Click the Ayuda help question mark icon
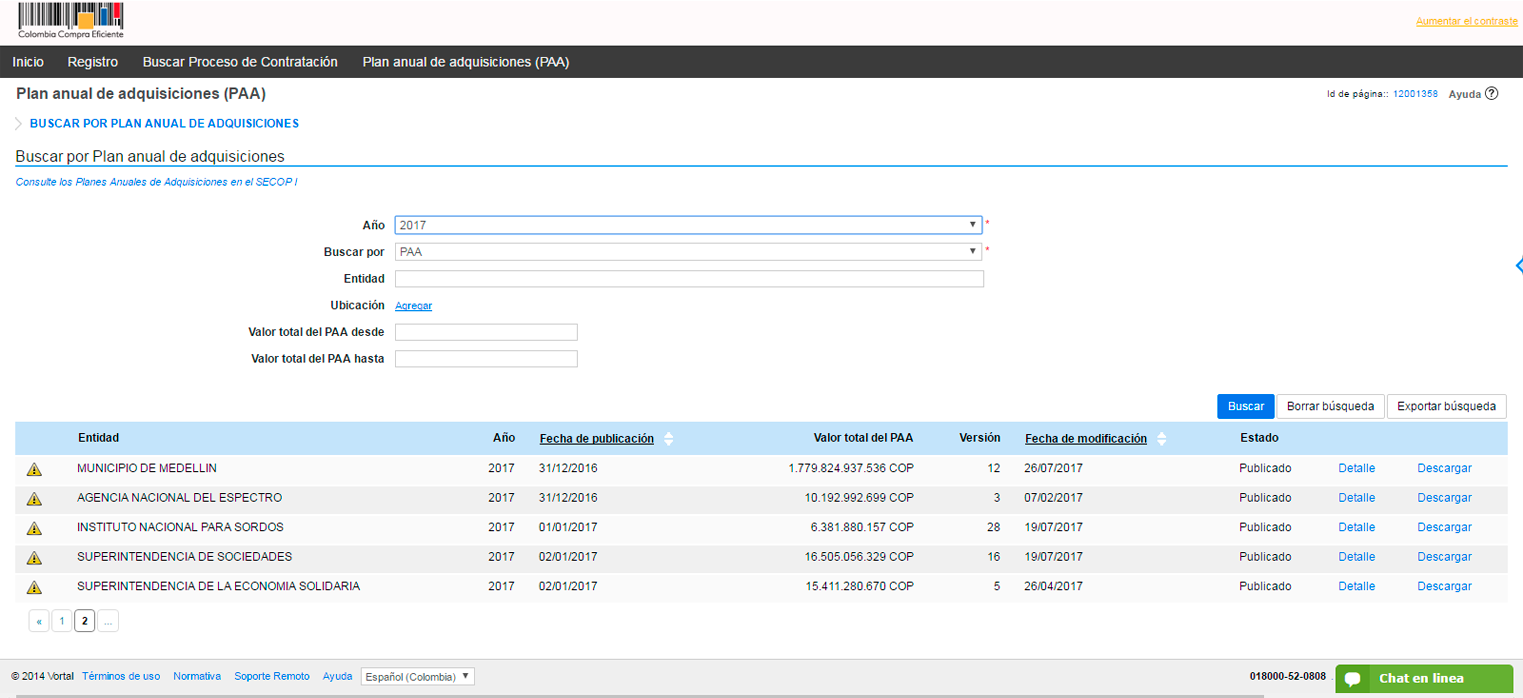 point(1491,94)
